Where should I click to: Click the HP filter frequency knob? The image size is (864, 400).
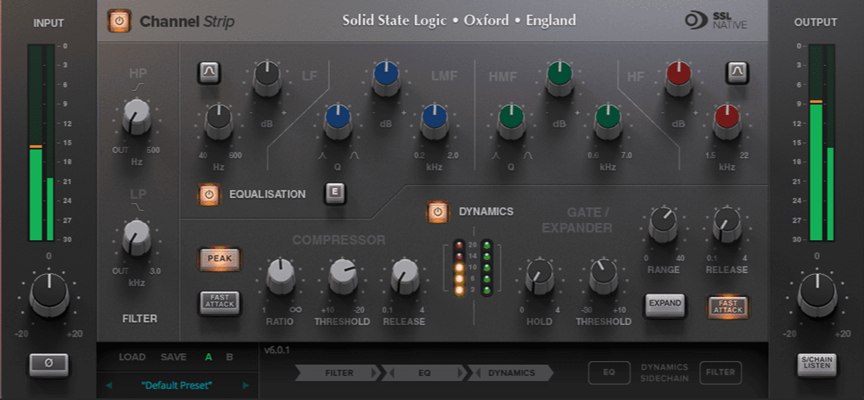coord(137,117)
